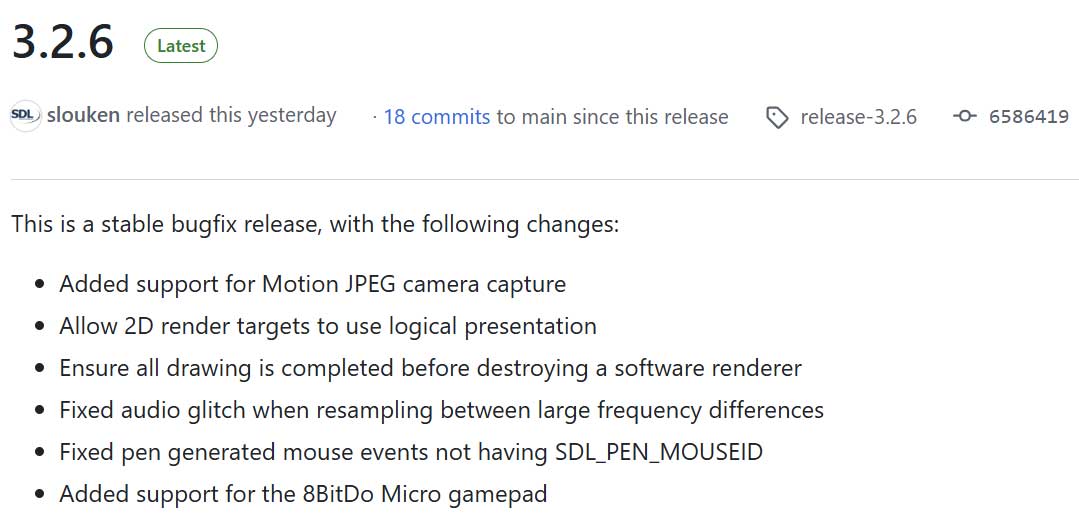Viewport: 1079px width, 515px height.
Task: Select the 2D render targets list item
Action: pos(327,326)
